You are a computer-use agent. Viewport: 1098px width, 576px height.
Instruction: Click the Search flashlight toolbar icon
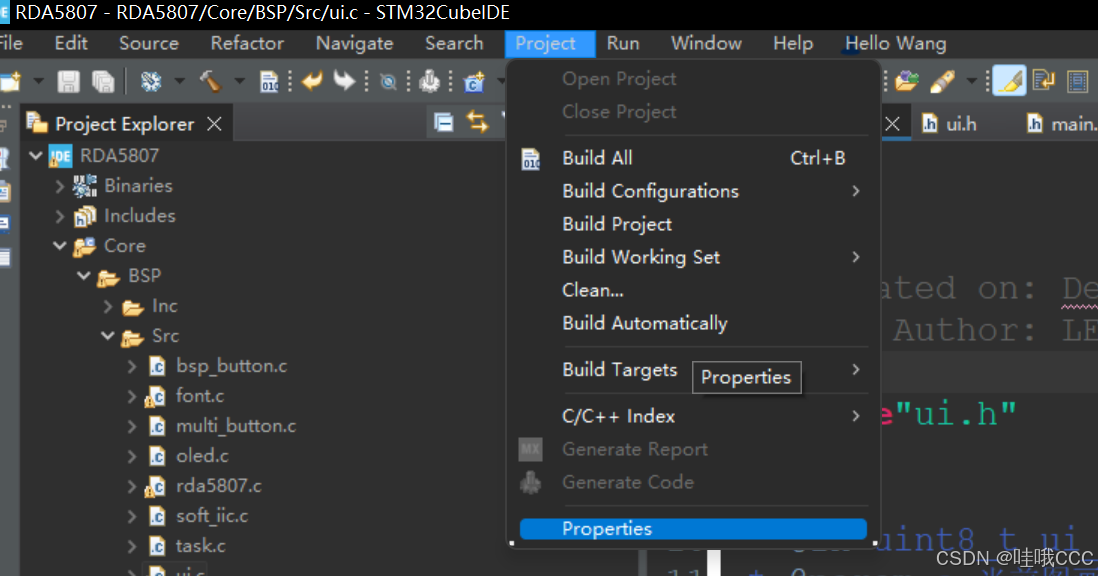point(942,82)
